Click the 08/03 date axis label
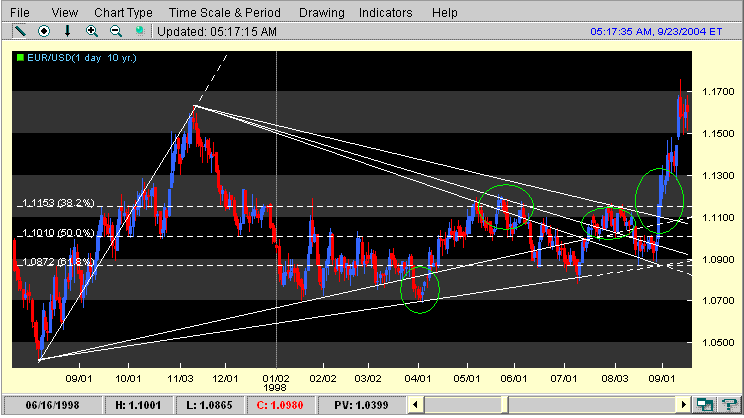Screen dimensions: 744x418 coord(615,379)
